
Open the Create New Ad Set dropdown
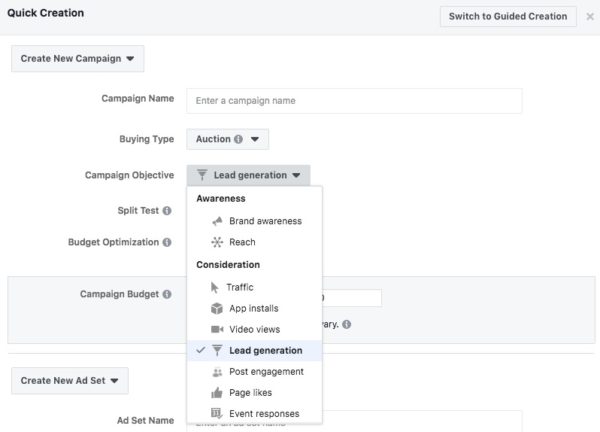tap(70, 381)
